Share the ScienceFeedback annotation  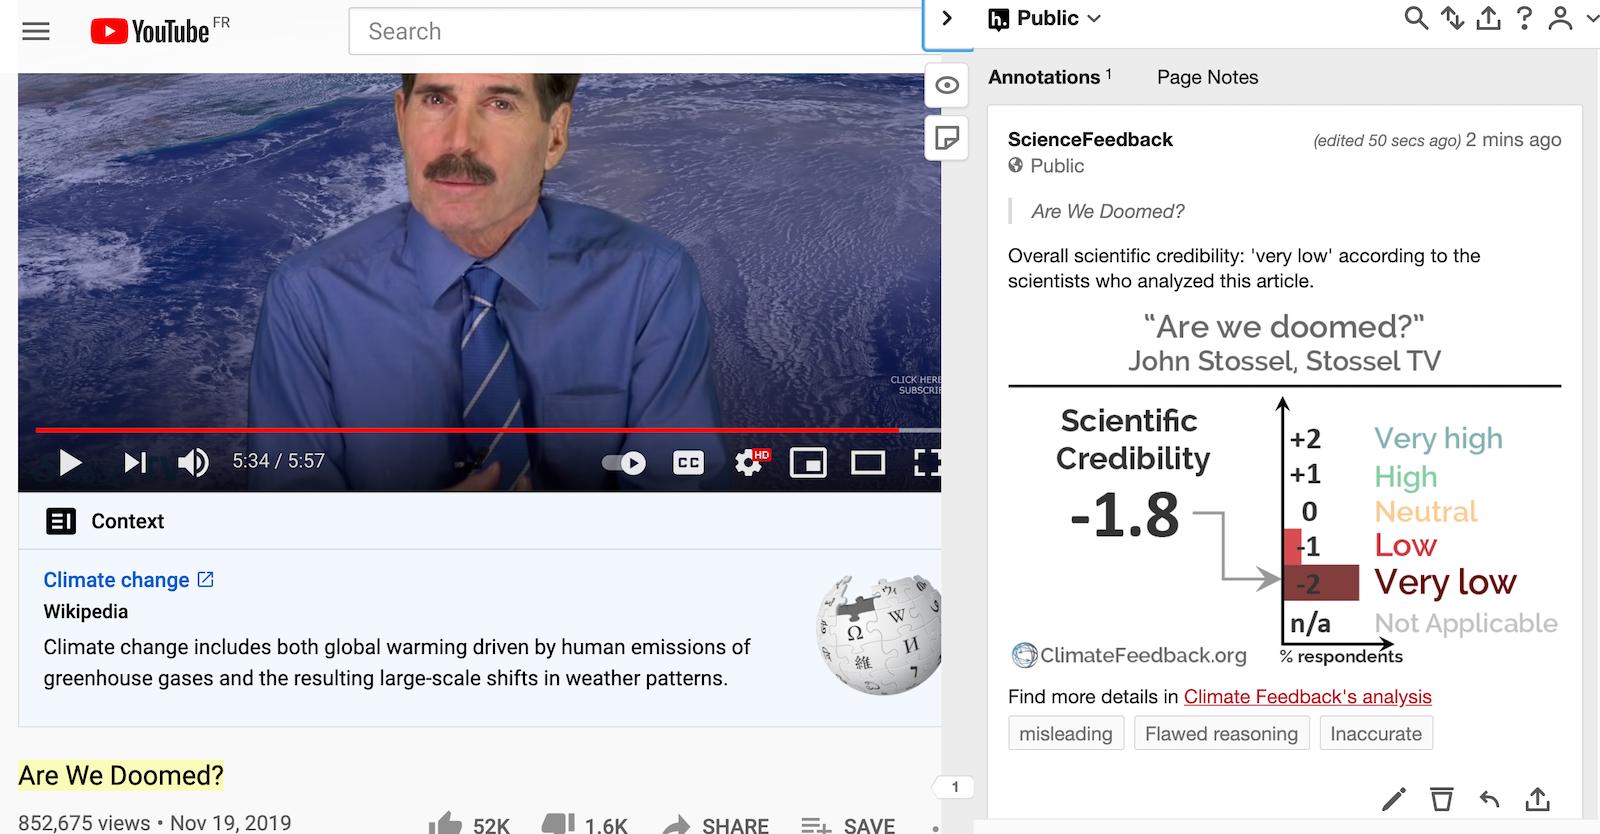click(x=1537, y=798)
